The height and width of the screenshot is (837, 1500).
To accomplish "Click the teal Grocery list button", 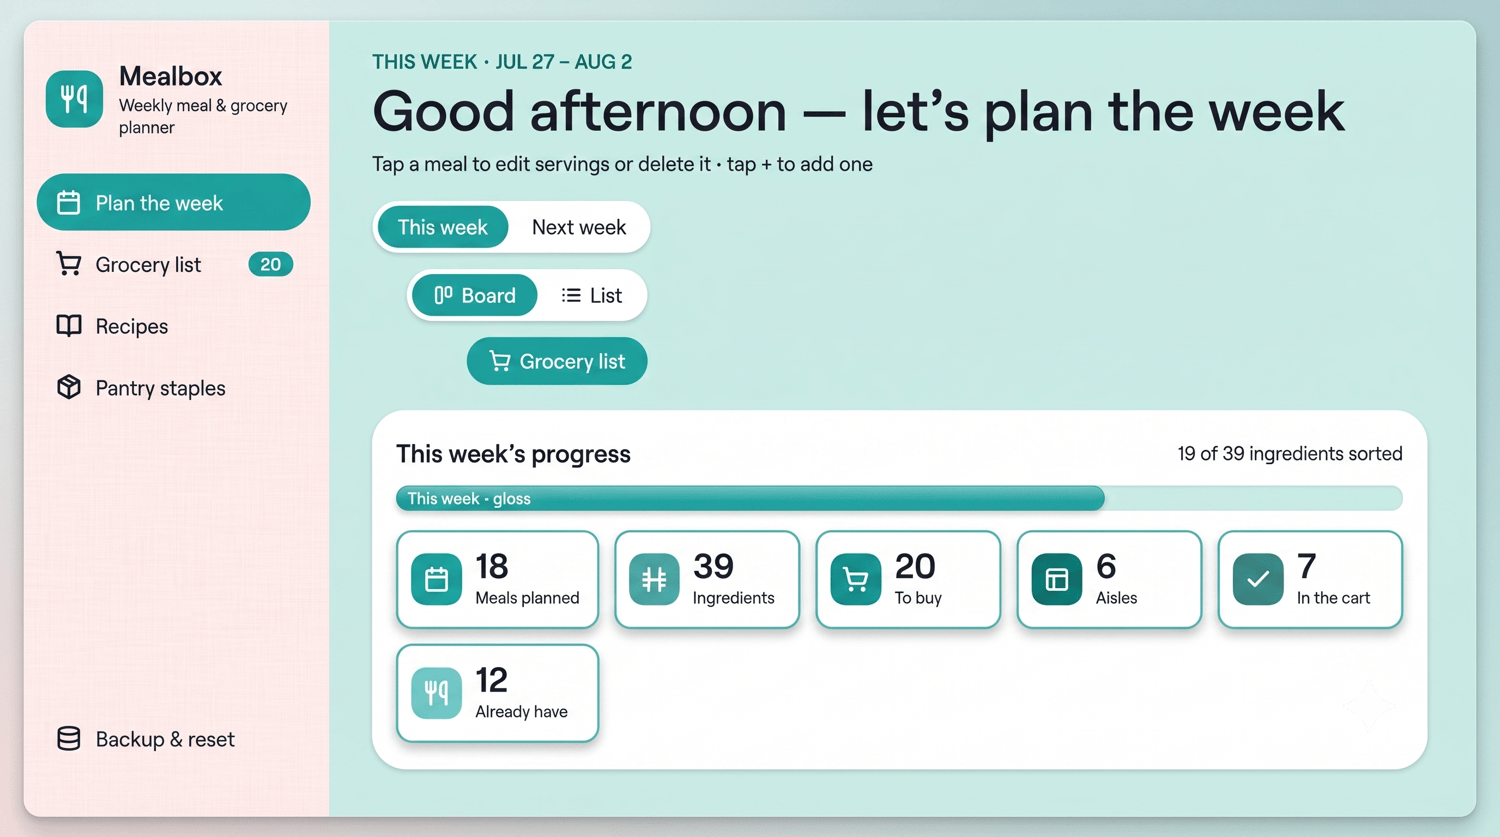I will (x=557, y=361).
